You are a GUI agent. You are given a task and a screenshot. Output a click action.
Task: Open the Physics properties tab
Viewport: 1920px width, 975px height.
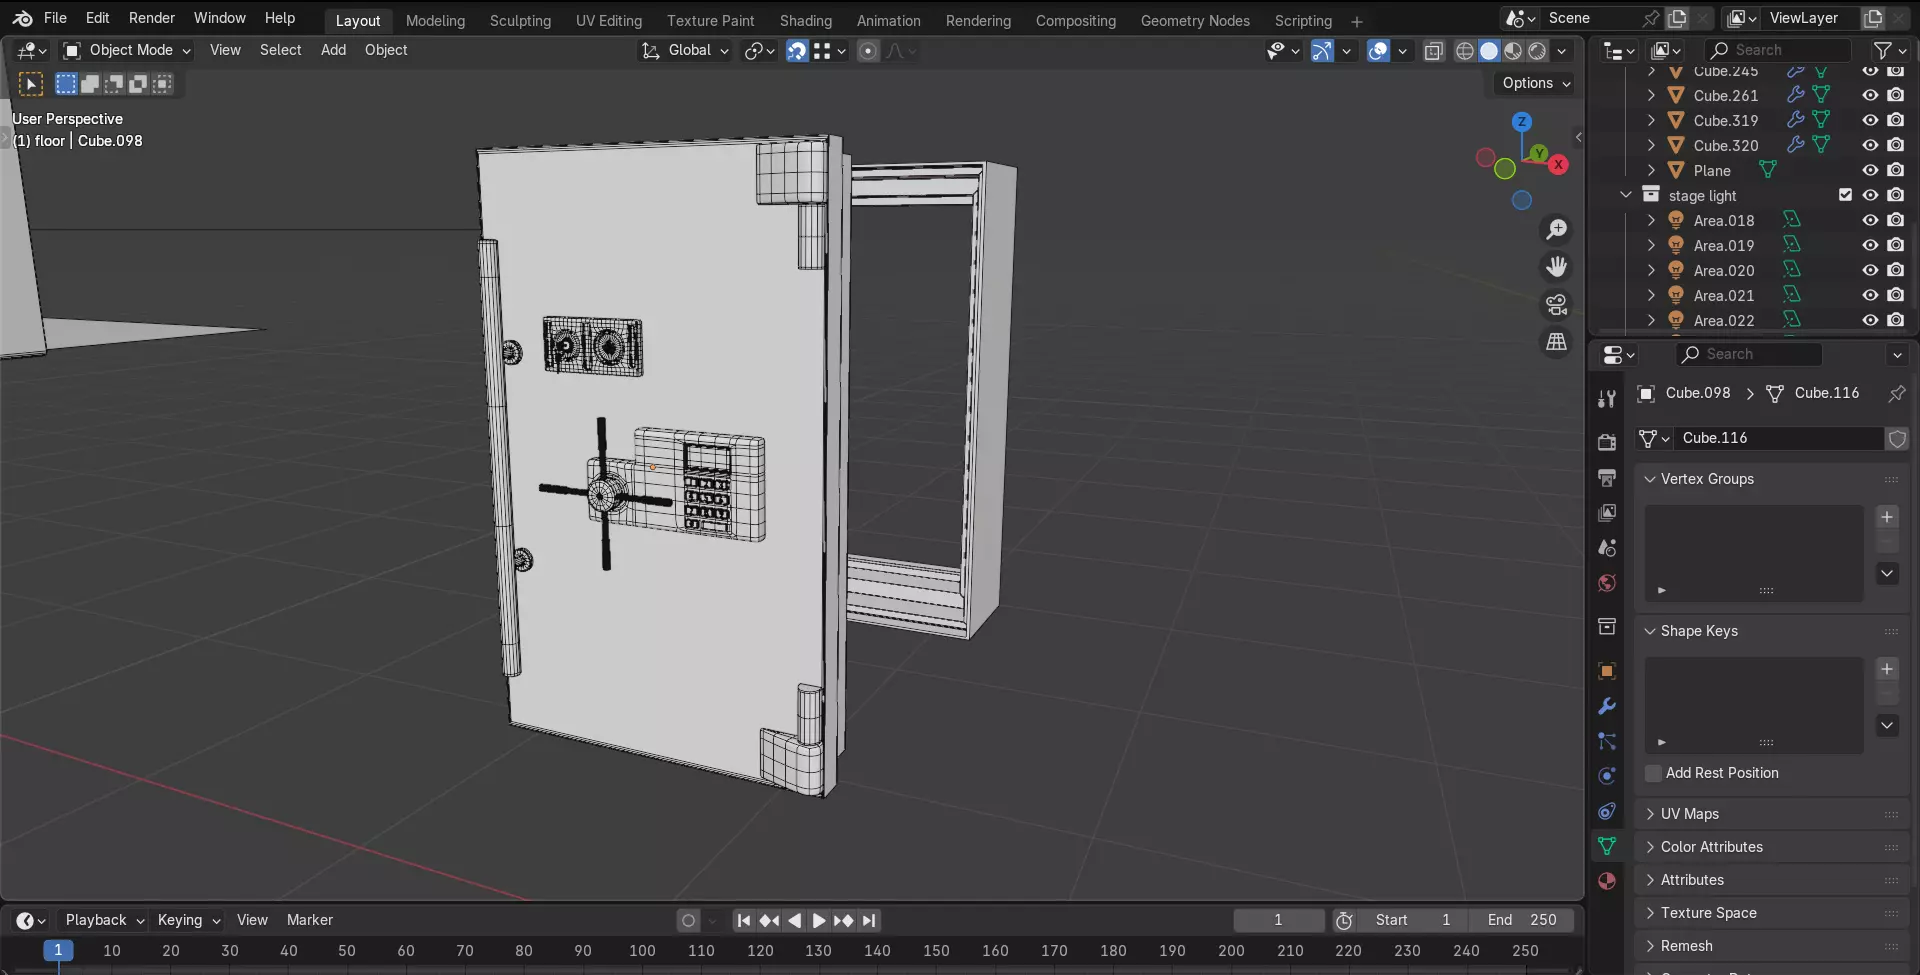(x=1607, y=776)
